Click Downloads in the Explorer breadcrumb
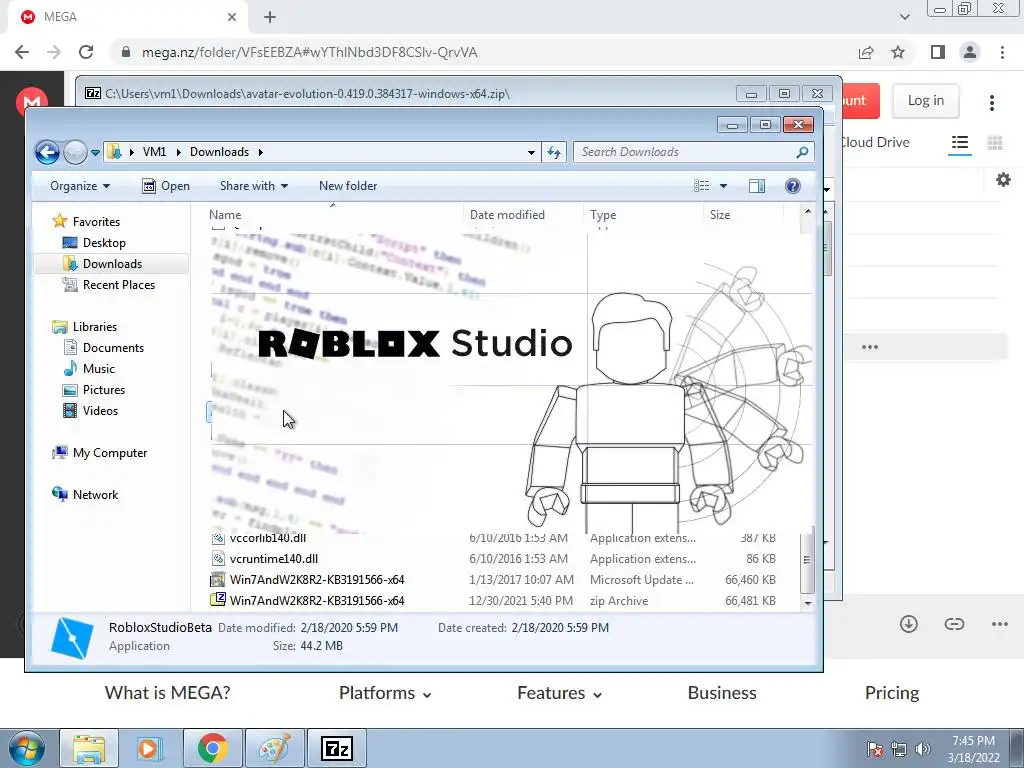The width and height of the screenshot is (1024, 768). coord(219,152)
